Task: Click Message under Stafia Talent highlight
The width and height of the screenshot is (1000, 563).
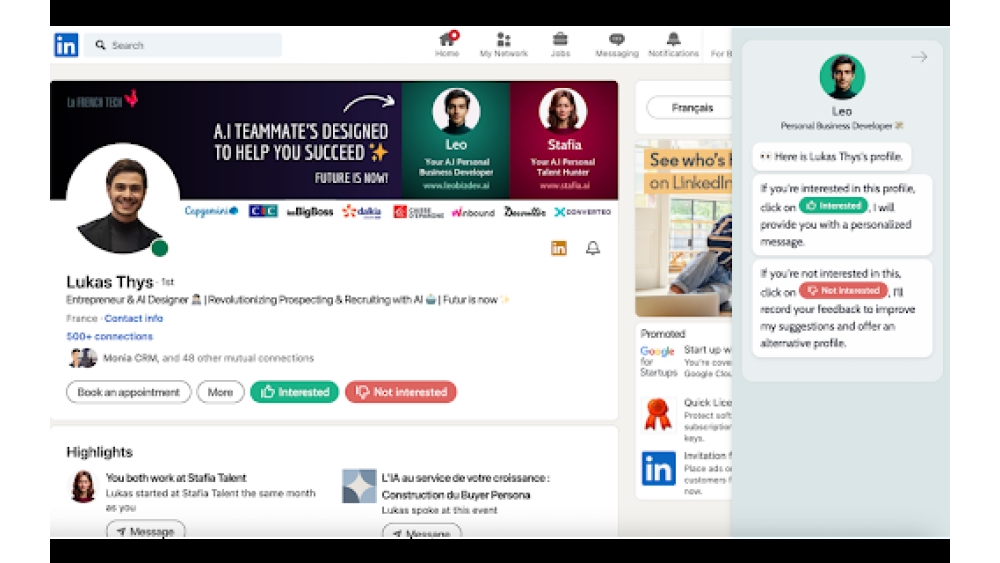Action: (x=146, y=530)
